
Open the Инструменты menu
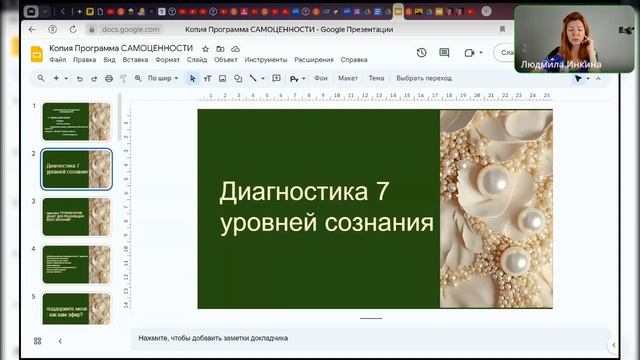[266, 60]
